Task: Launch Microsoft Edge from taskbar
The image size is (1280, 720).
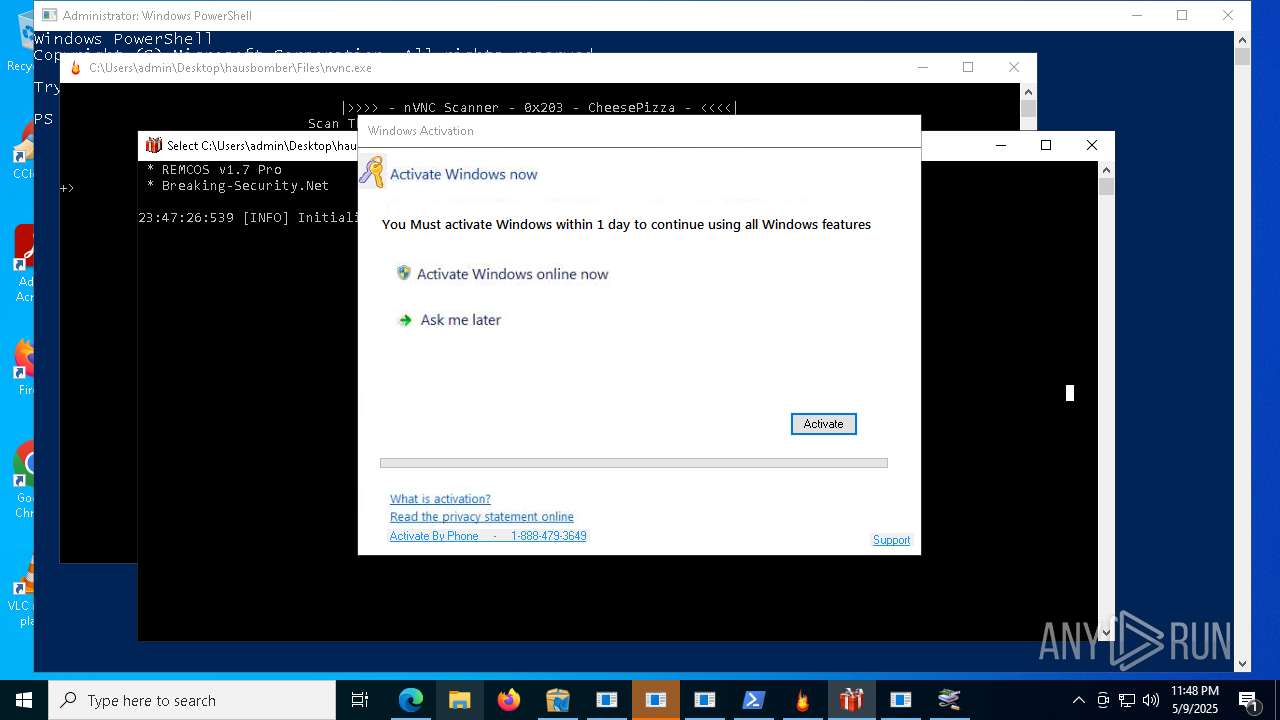Action: [x=411, y=700]
